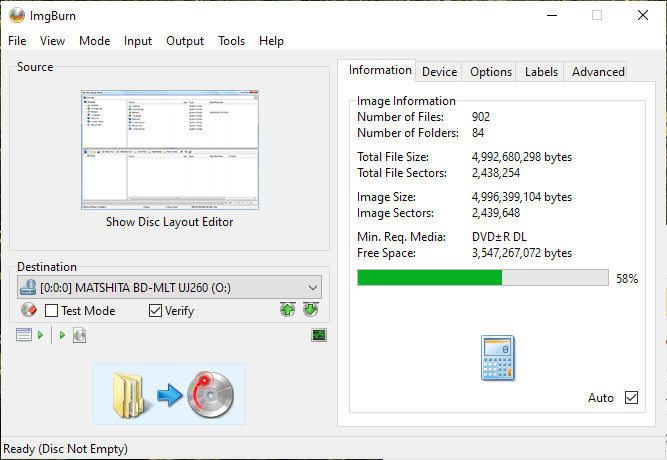
Task: Enable the Test Mode checkbox
Action: pyautogui.click(x=52, y=311)
